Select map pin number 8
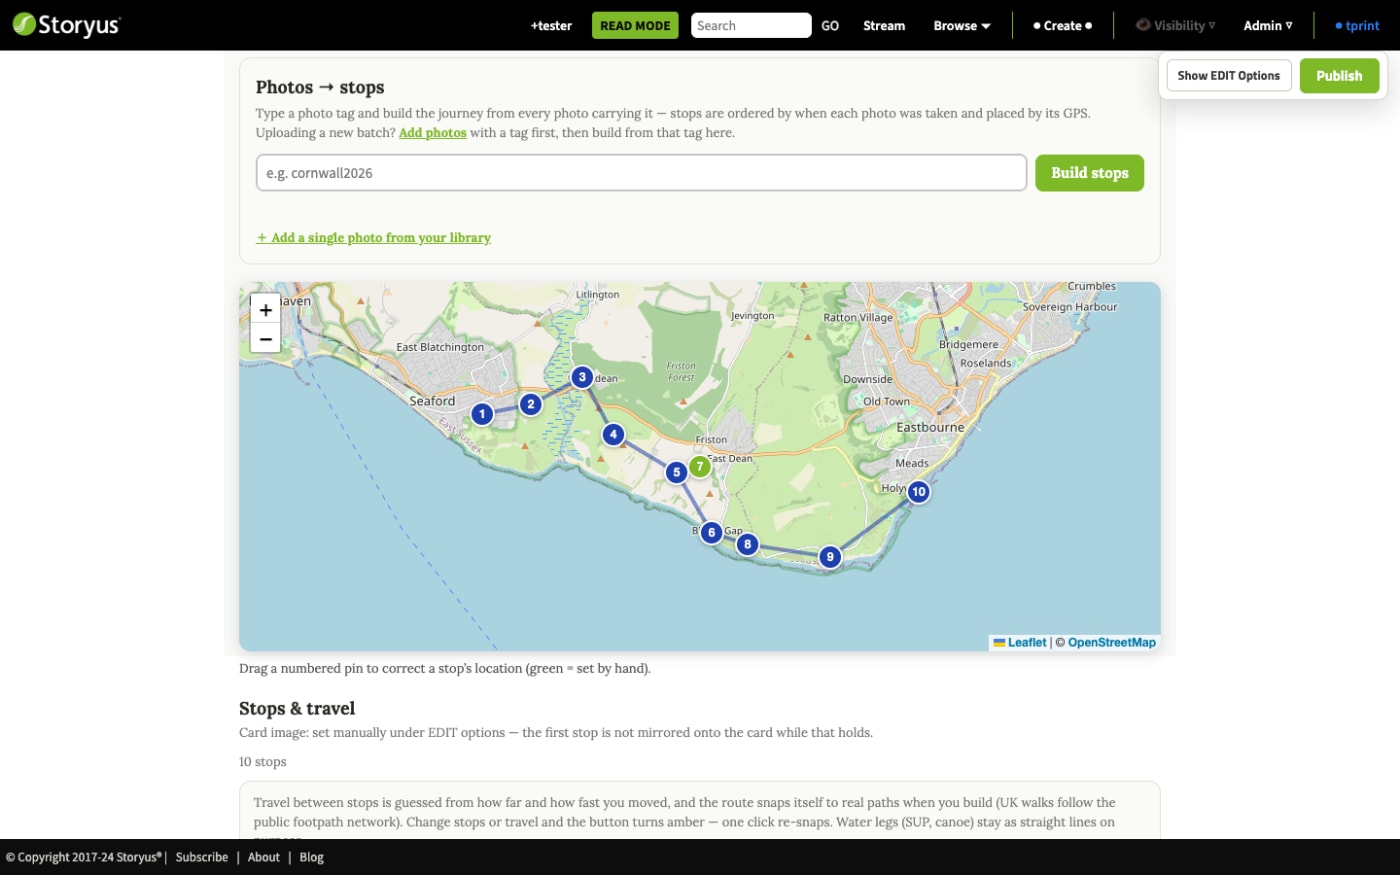Screen dimensions: 1400x875 (x=747, y=544)
